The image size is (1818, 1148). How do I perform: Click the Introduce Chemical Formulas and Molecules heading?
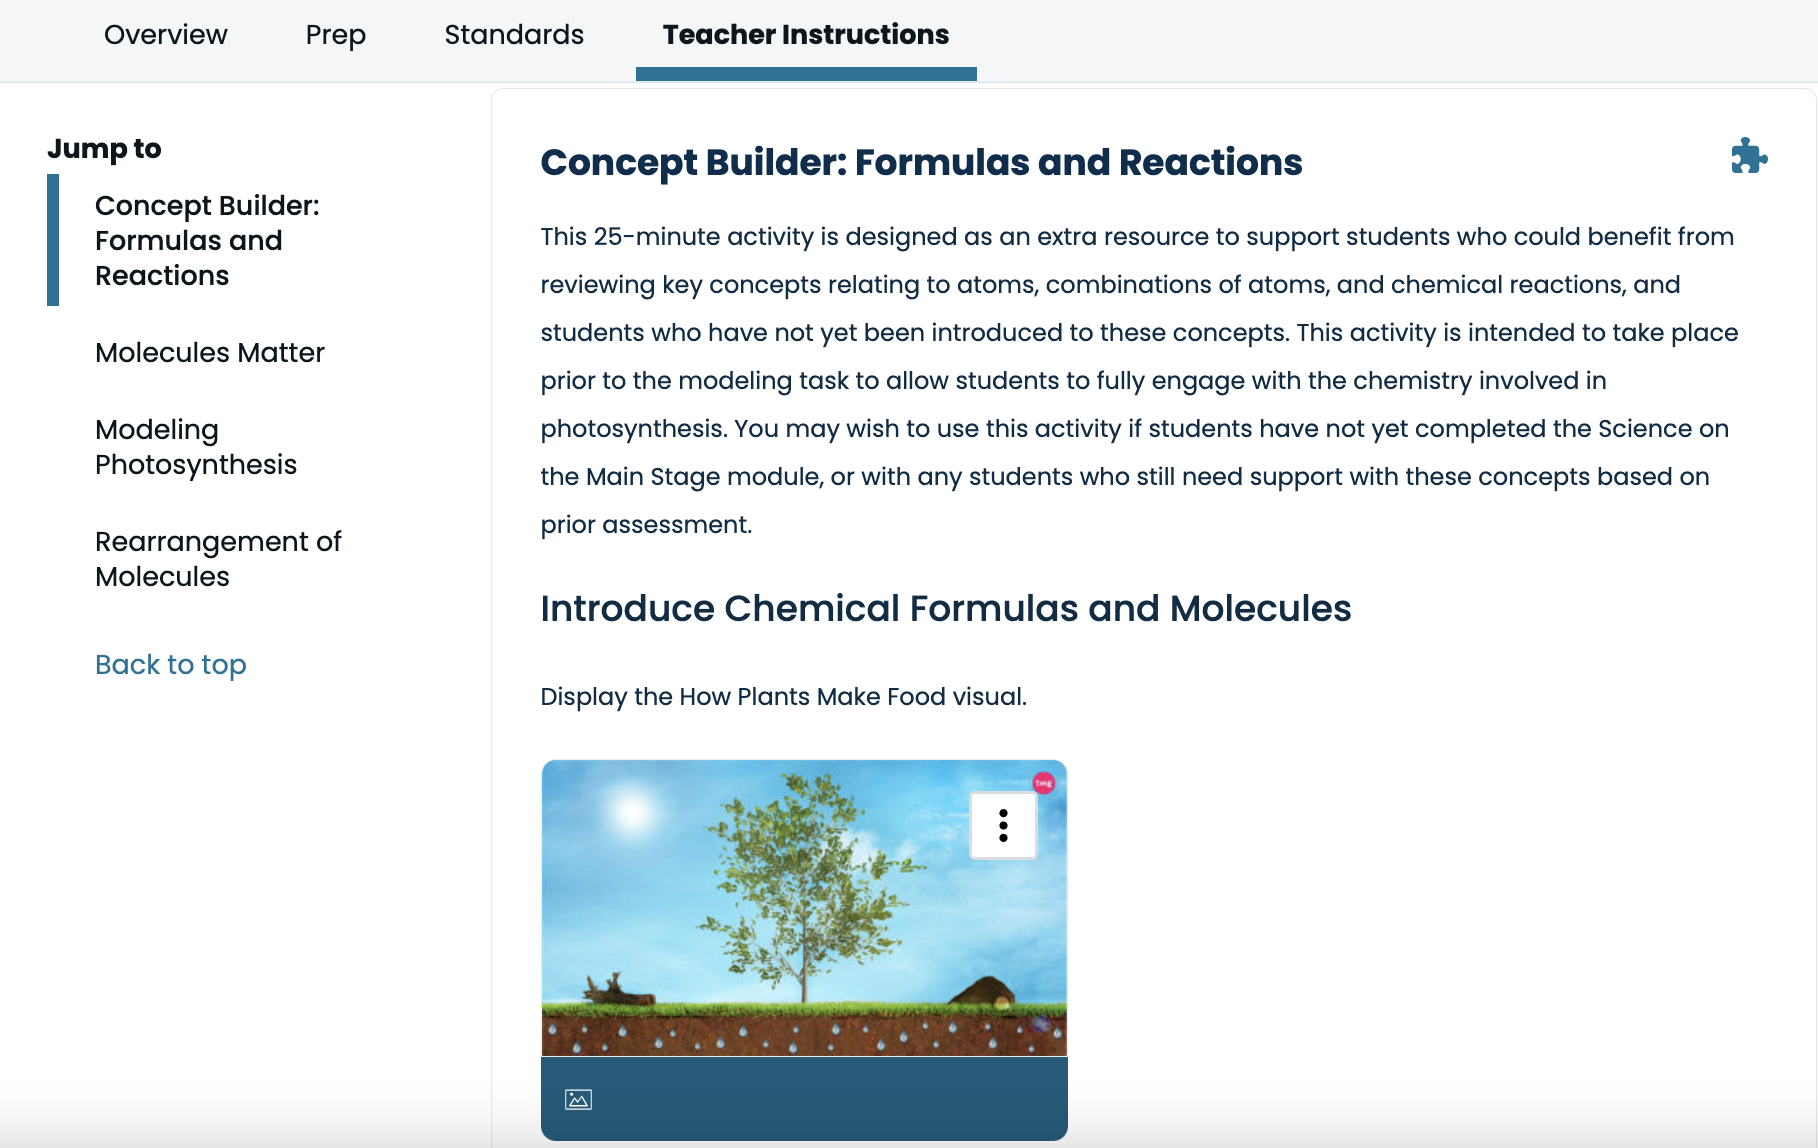[x=945, y=608]
